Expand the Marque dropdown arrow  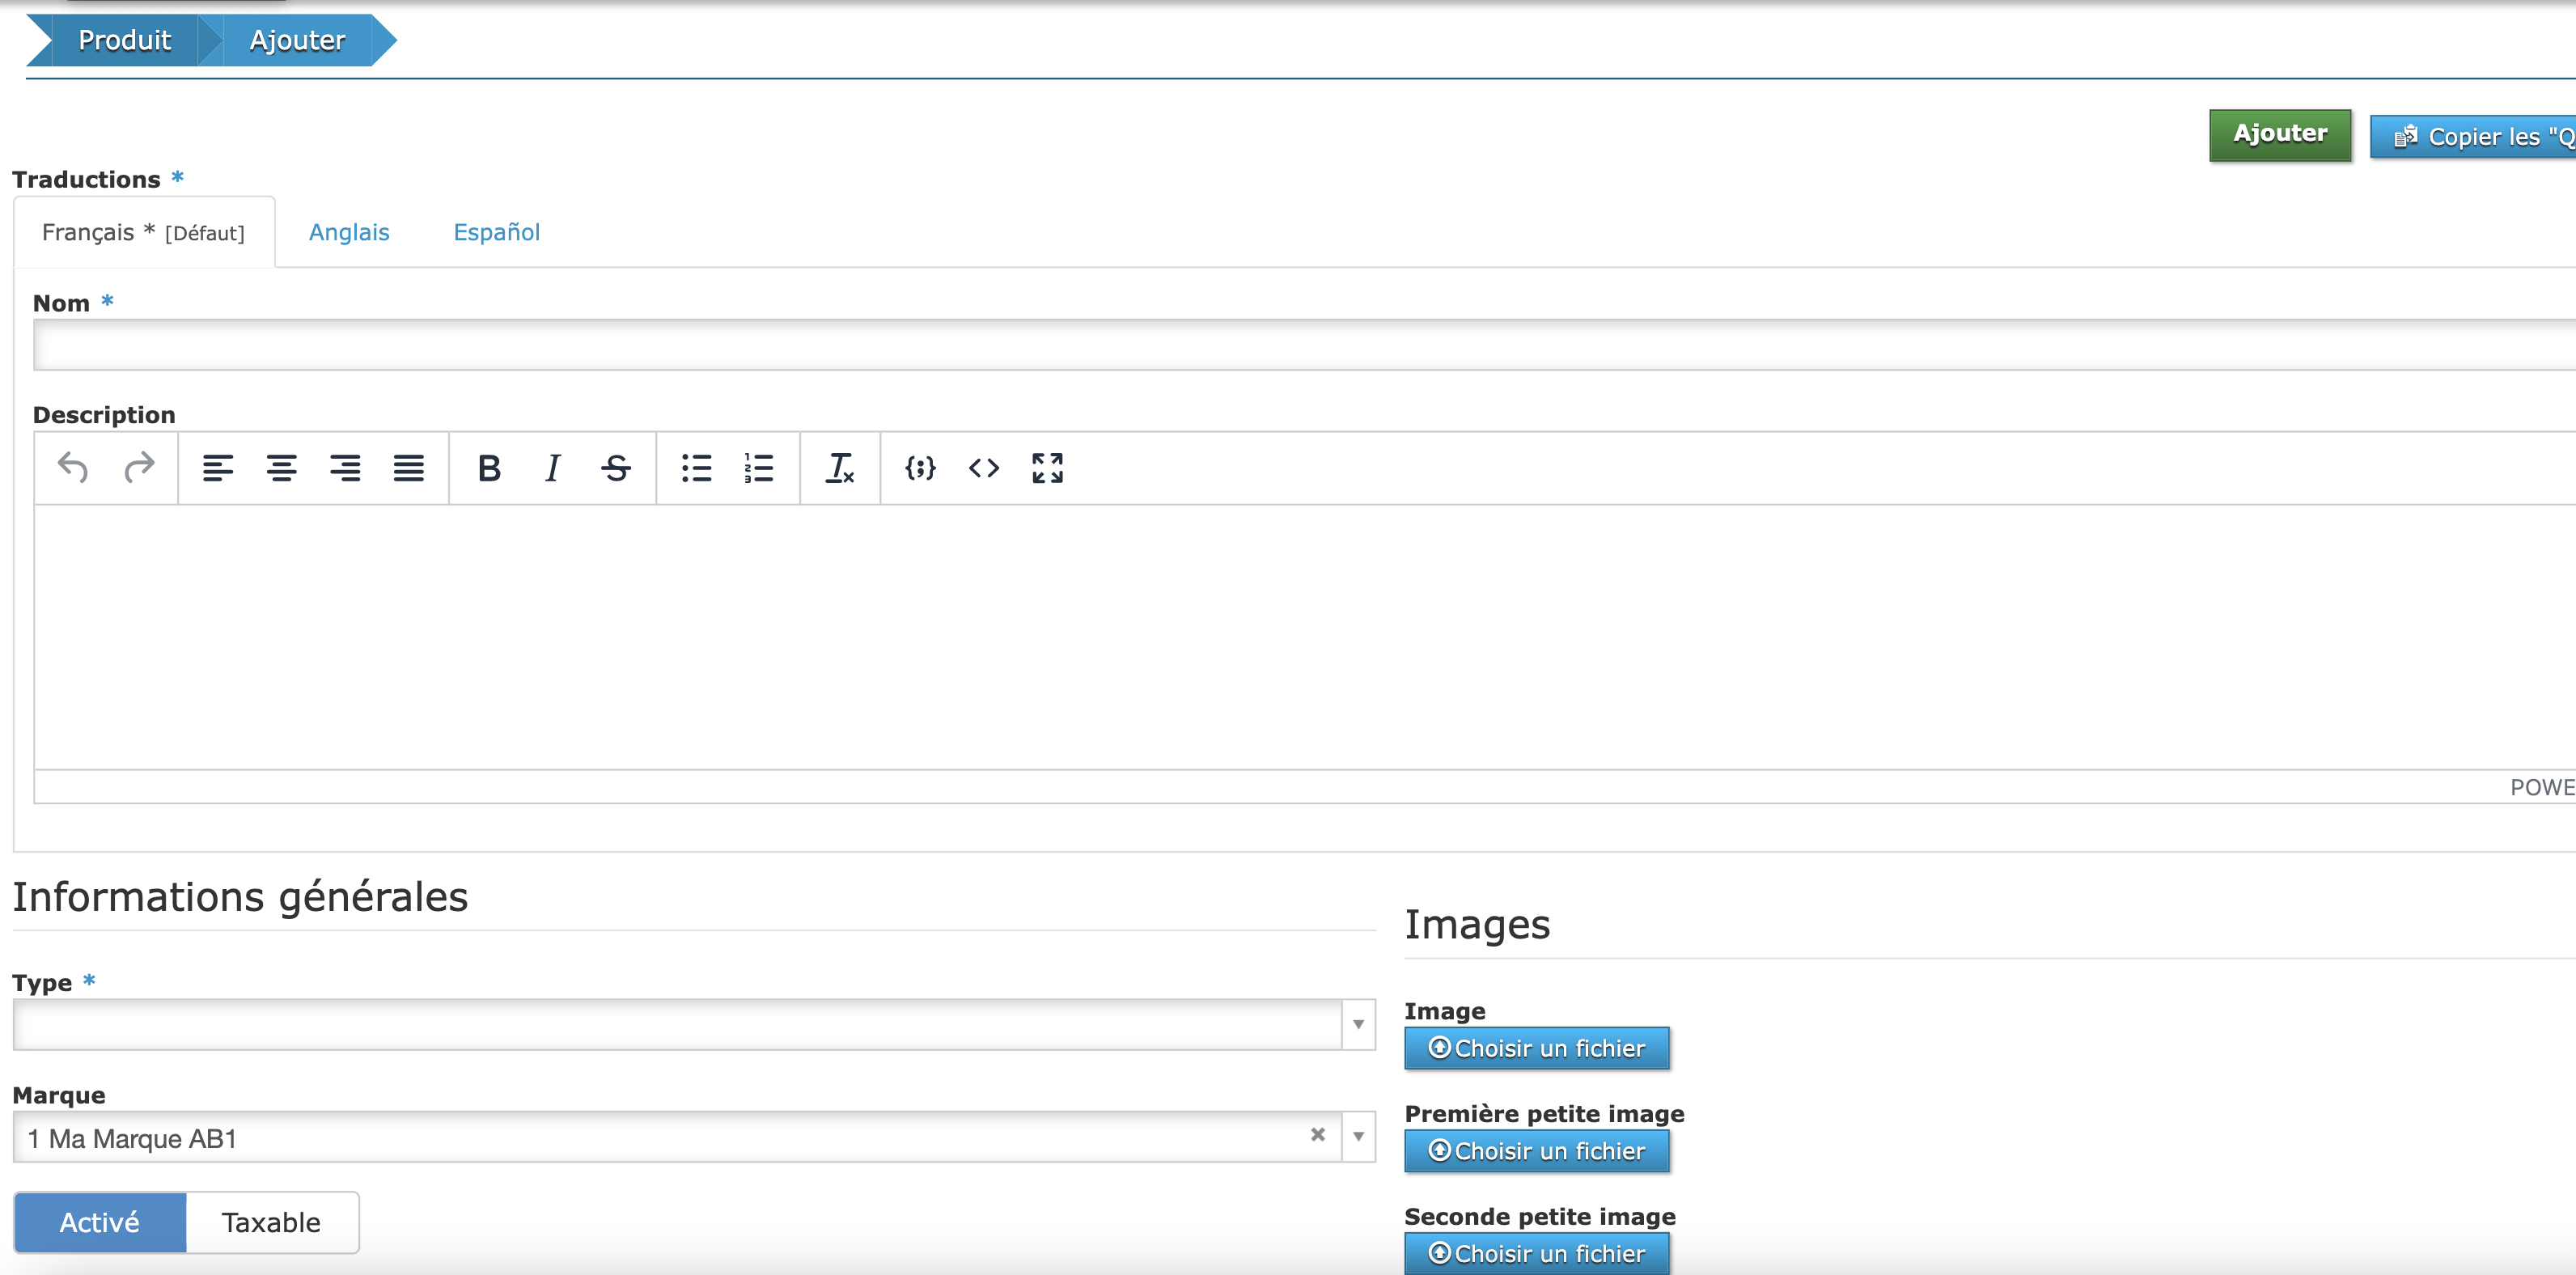[x=1358, y=1136]
